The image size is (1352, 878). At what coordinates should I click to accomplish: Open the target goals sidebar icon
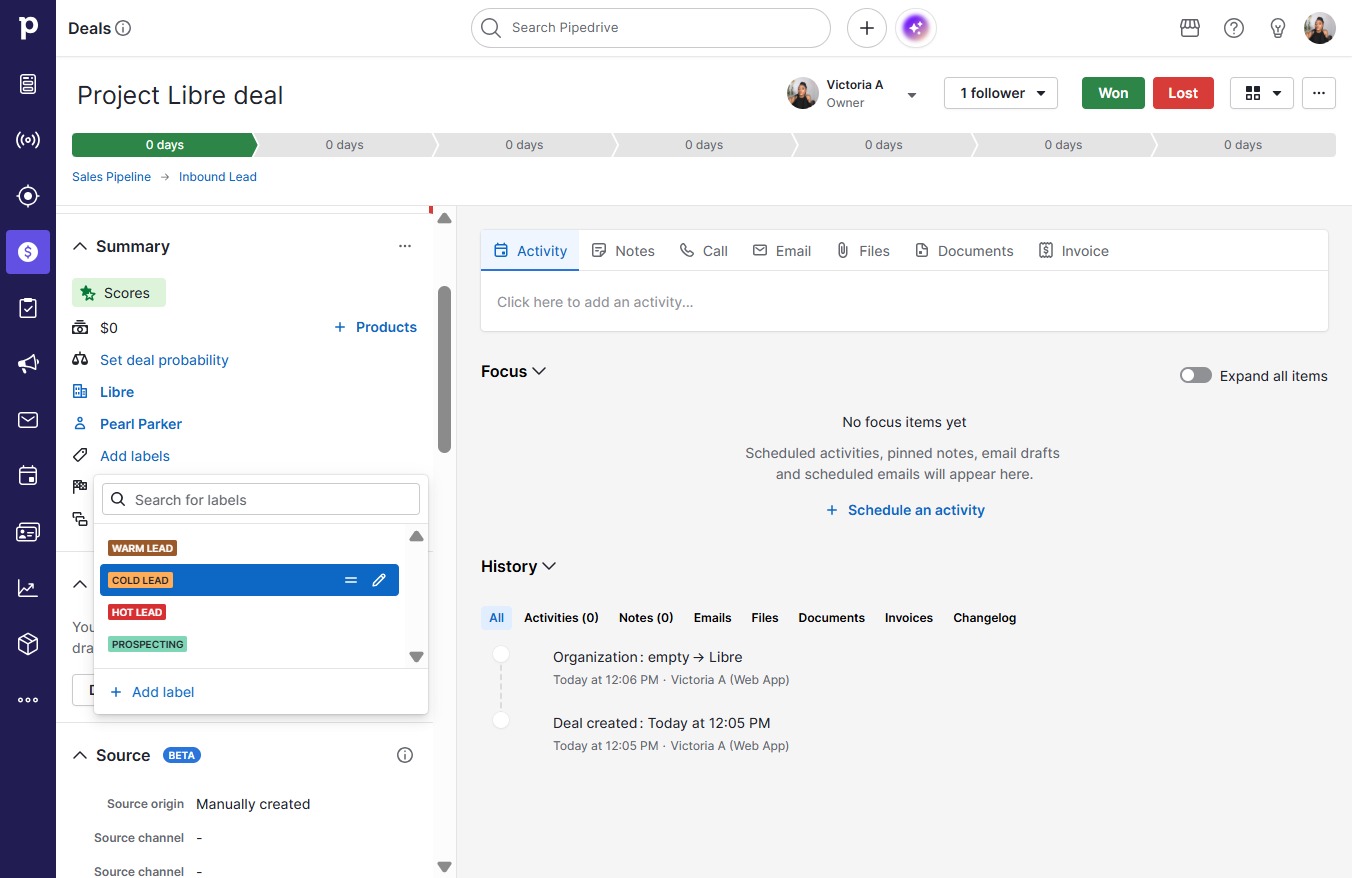[28, 196]
